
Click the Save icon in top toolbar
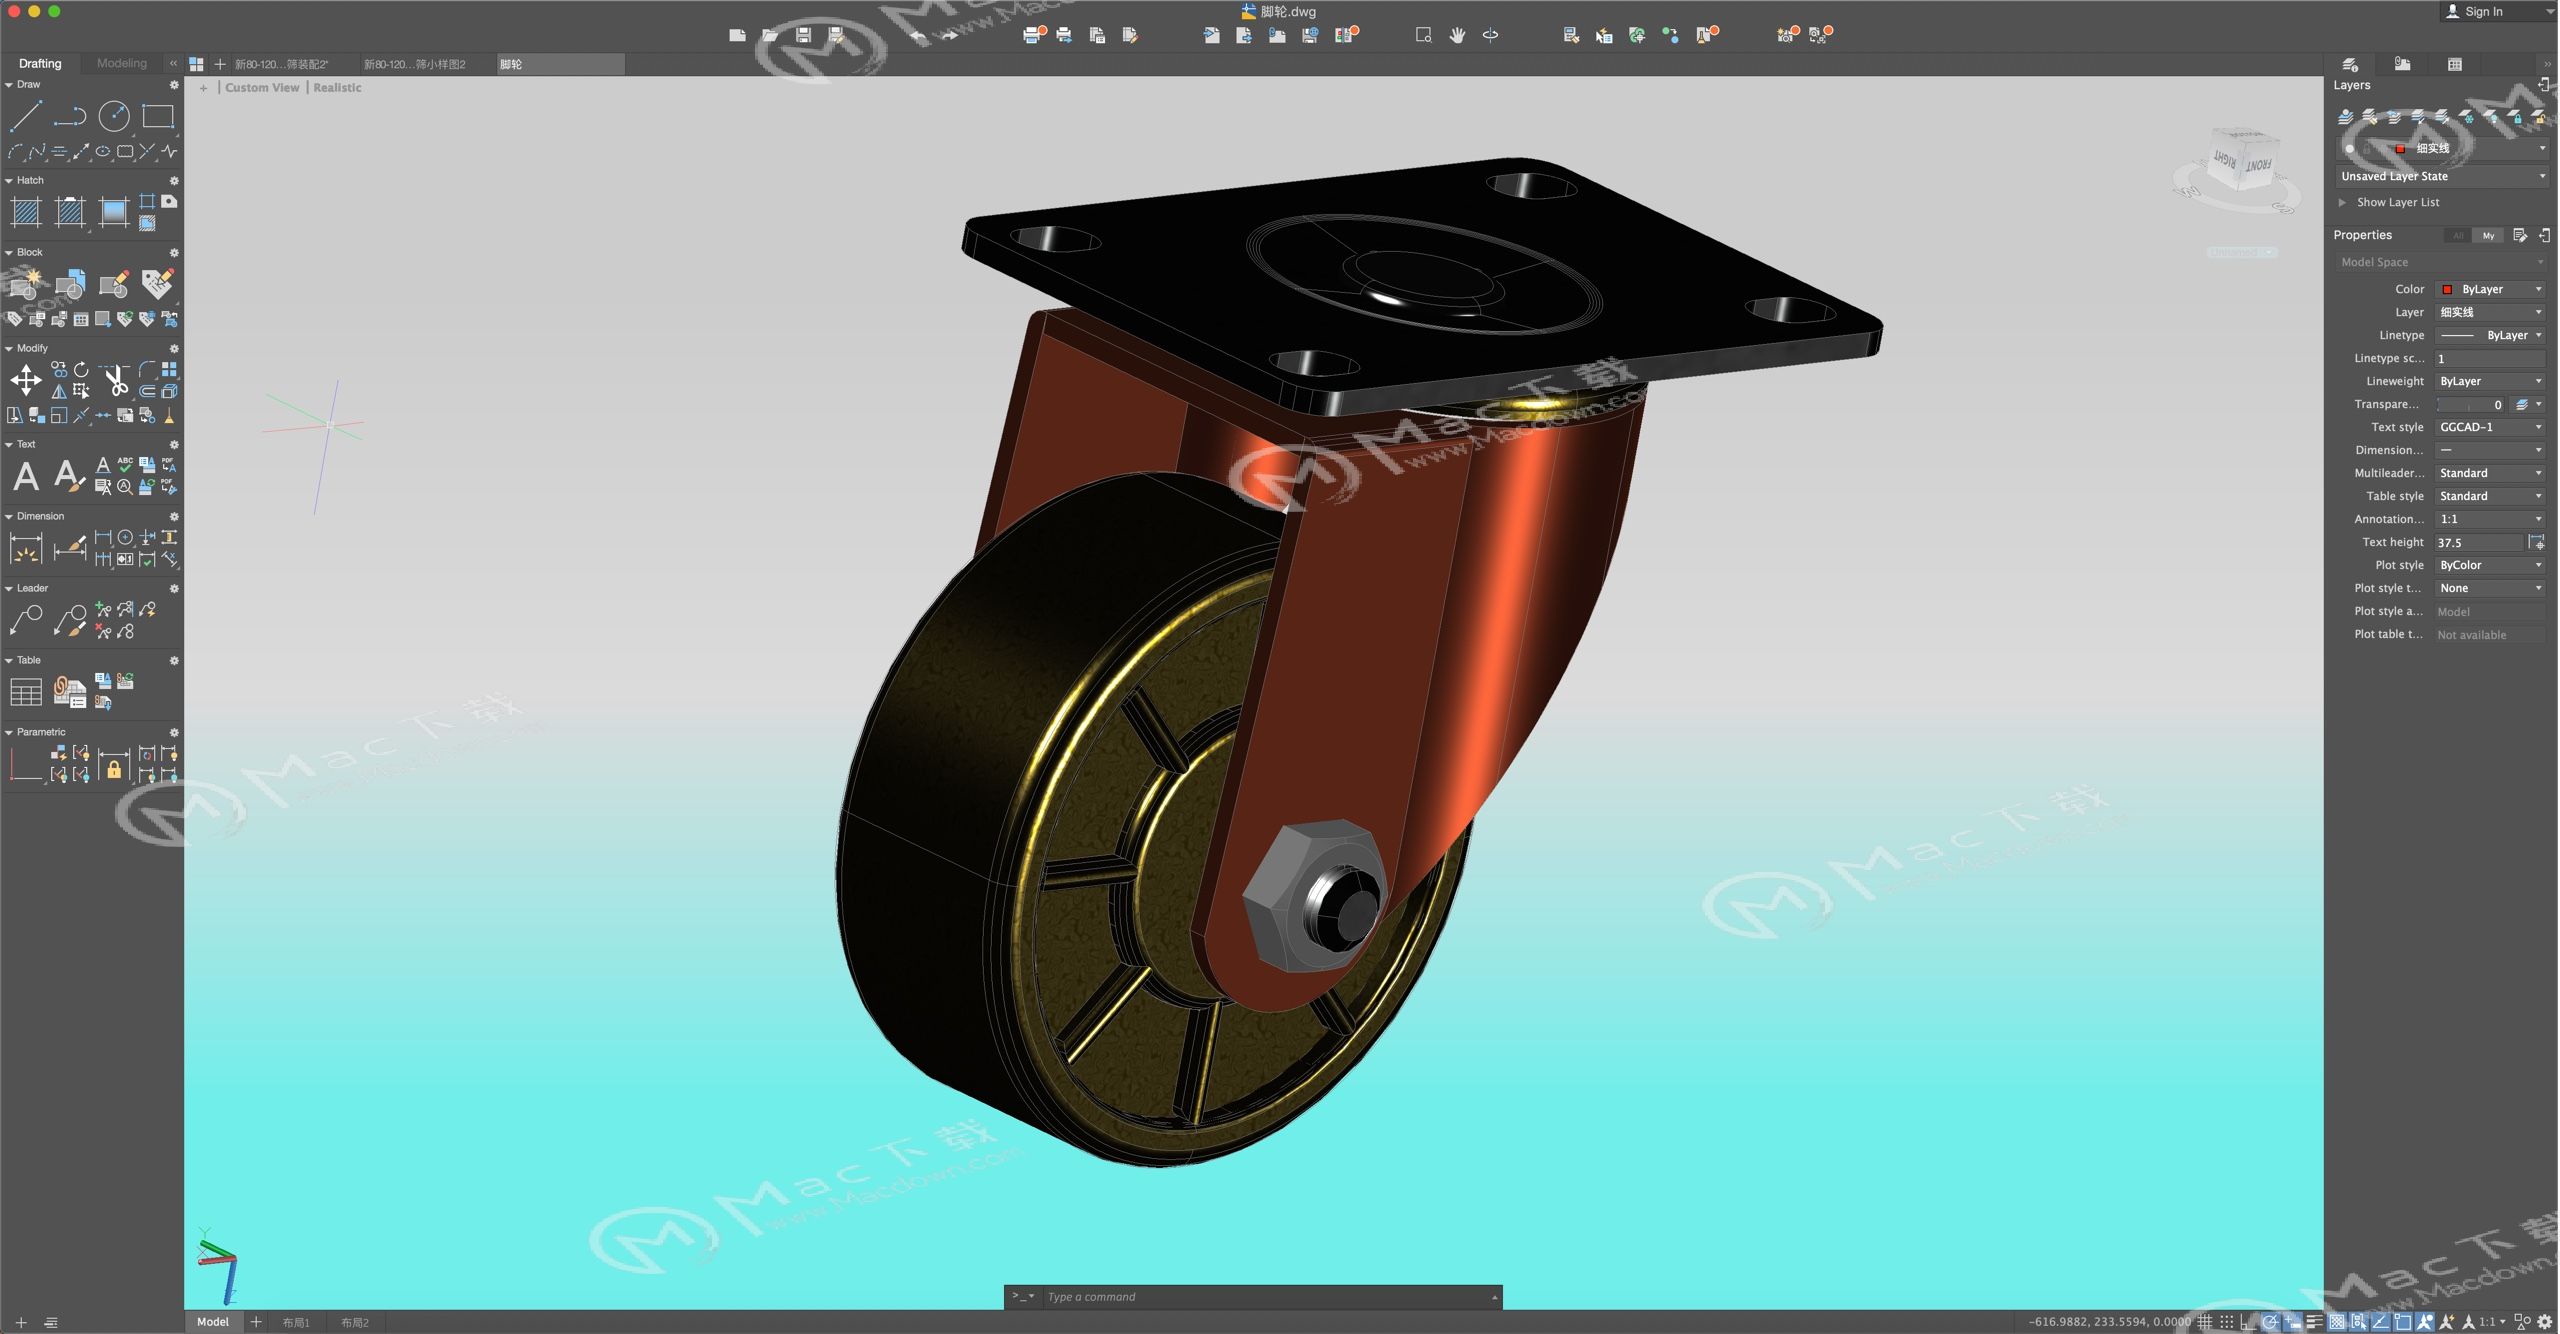(803, 35)
